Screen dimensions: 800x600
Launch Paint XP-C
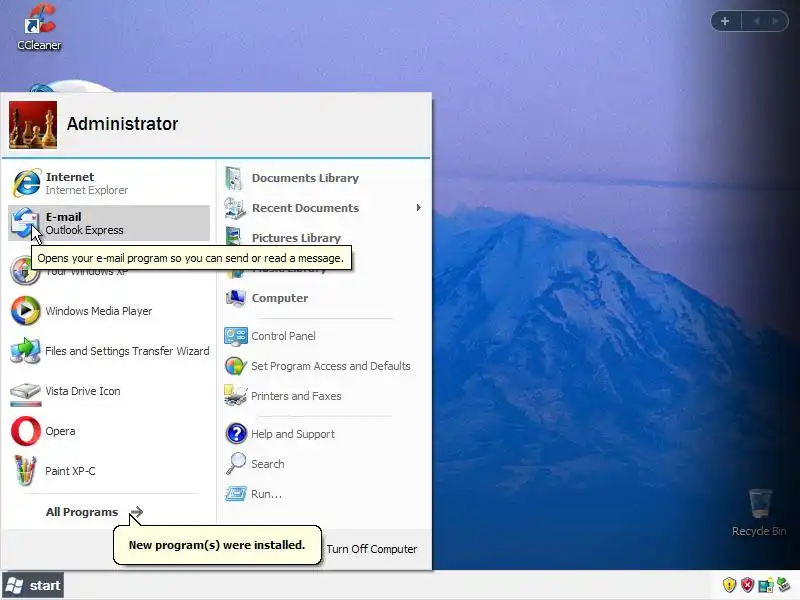pos(109,471)
